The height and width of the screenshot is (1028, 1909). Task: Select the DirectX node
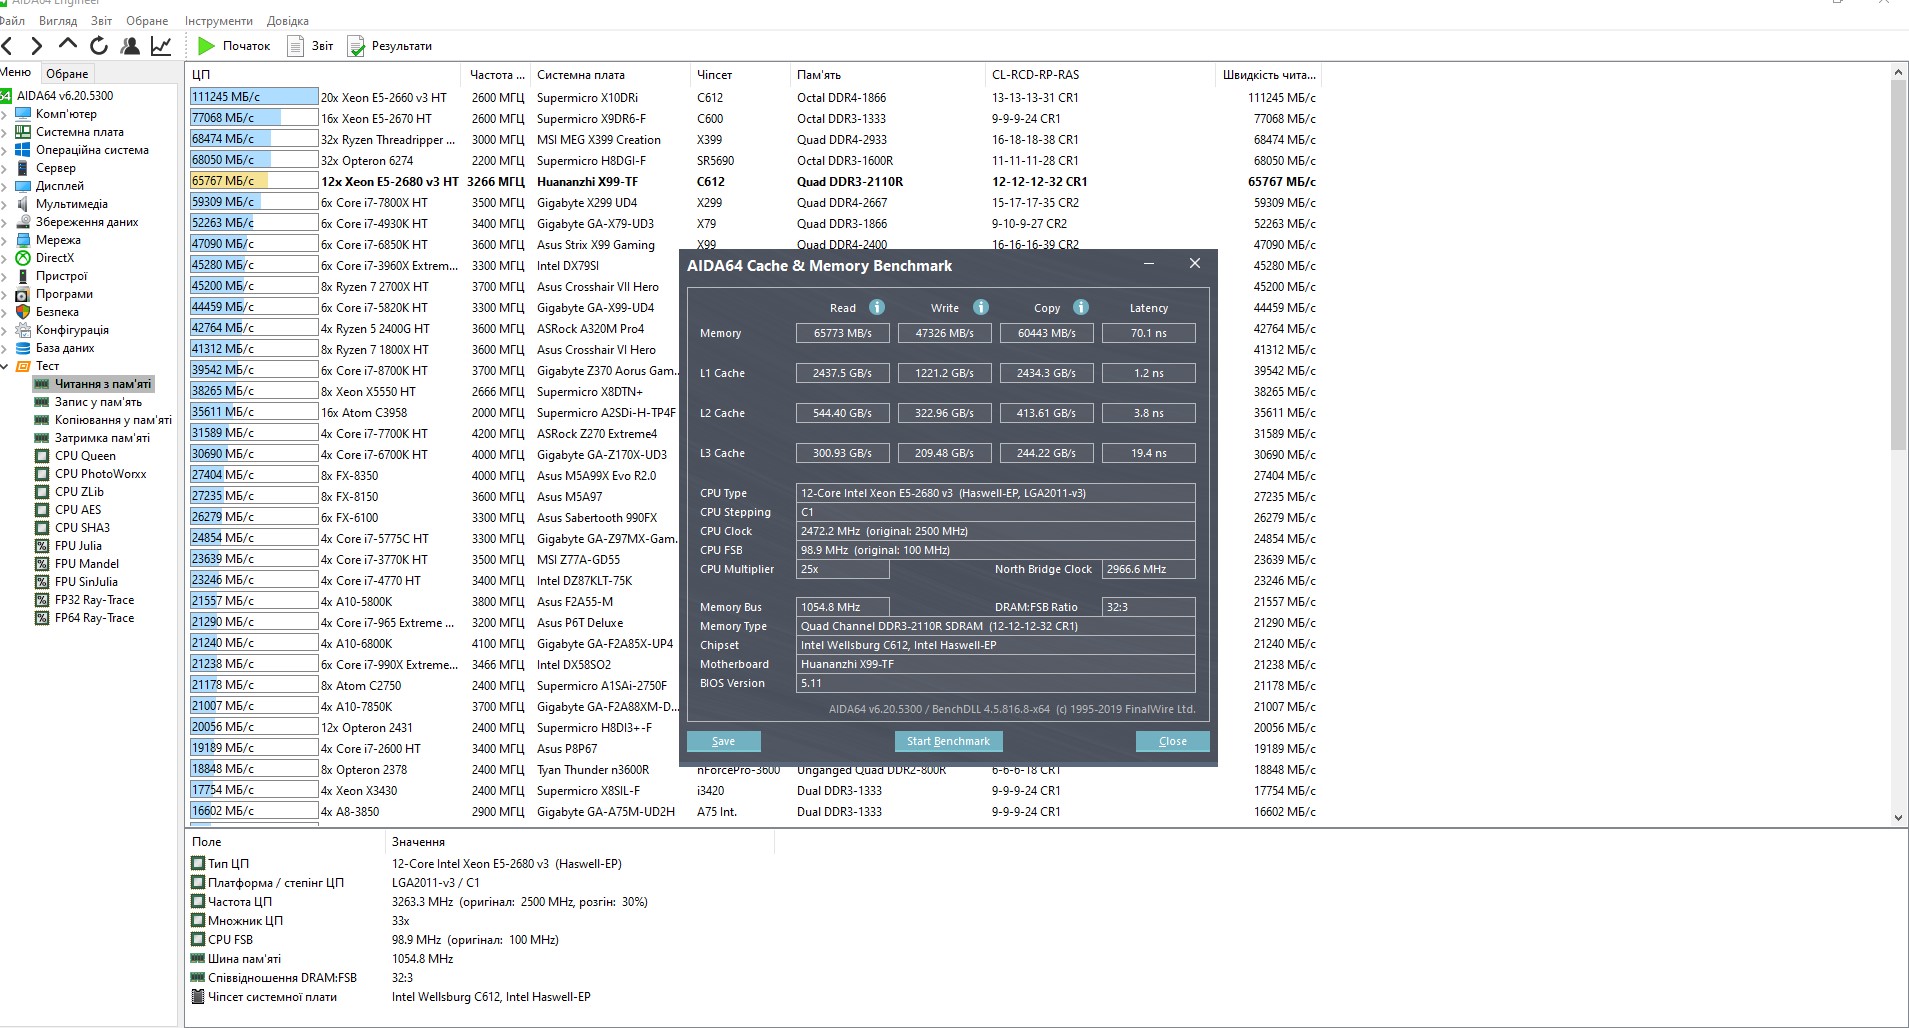[55, 258]
